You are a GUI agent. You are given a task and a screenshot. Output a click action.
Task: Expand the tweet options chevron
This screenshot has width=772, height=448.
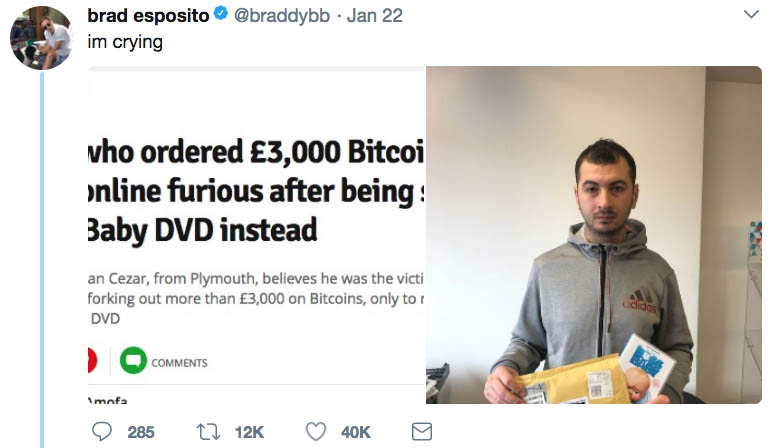752,15
